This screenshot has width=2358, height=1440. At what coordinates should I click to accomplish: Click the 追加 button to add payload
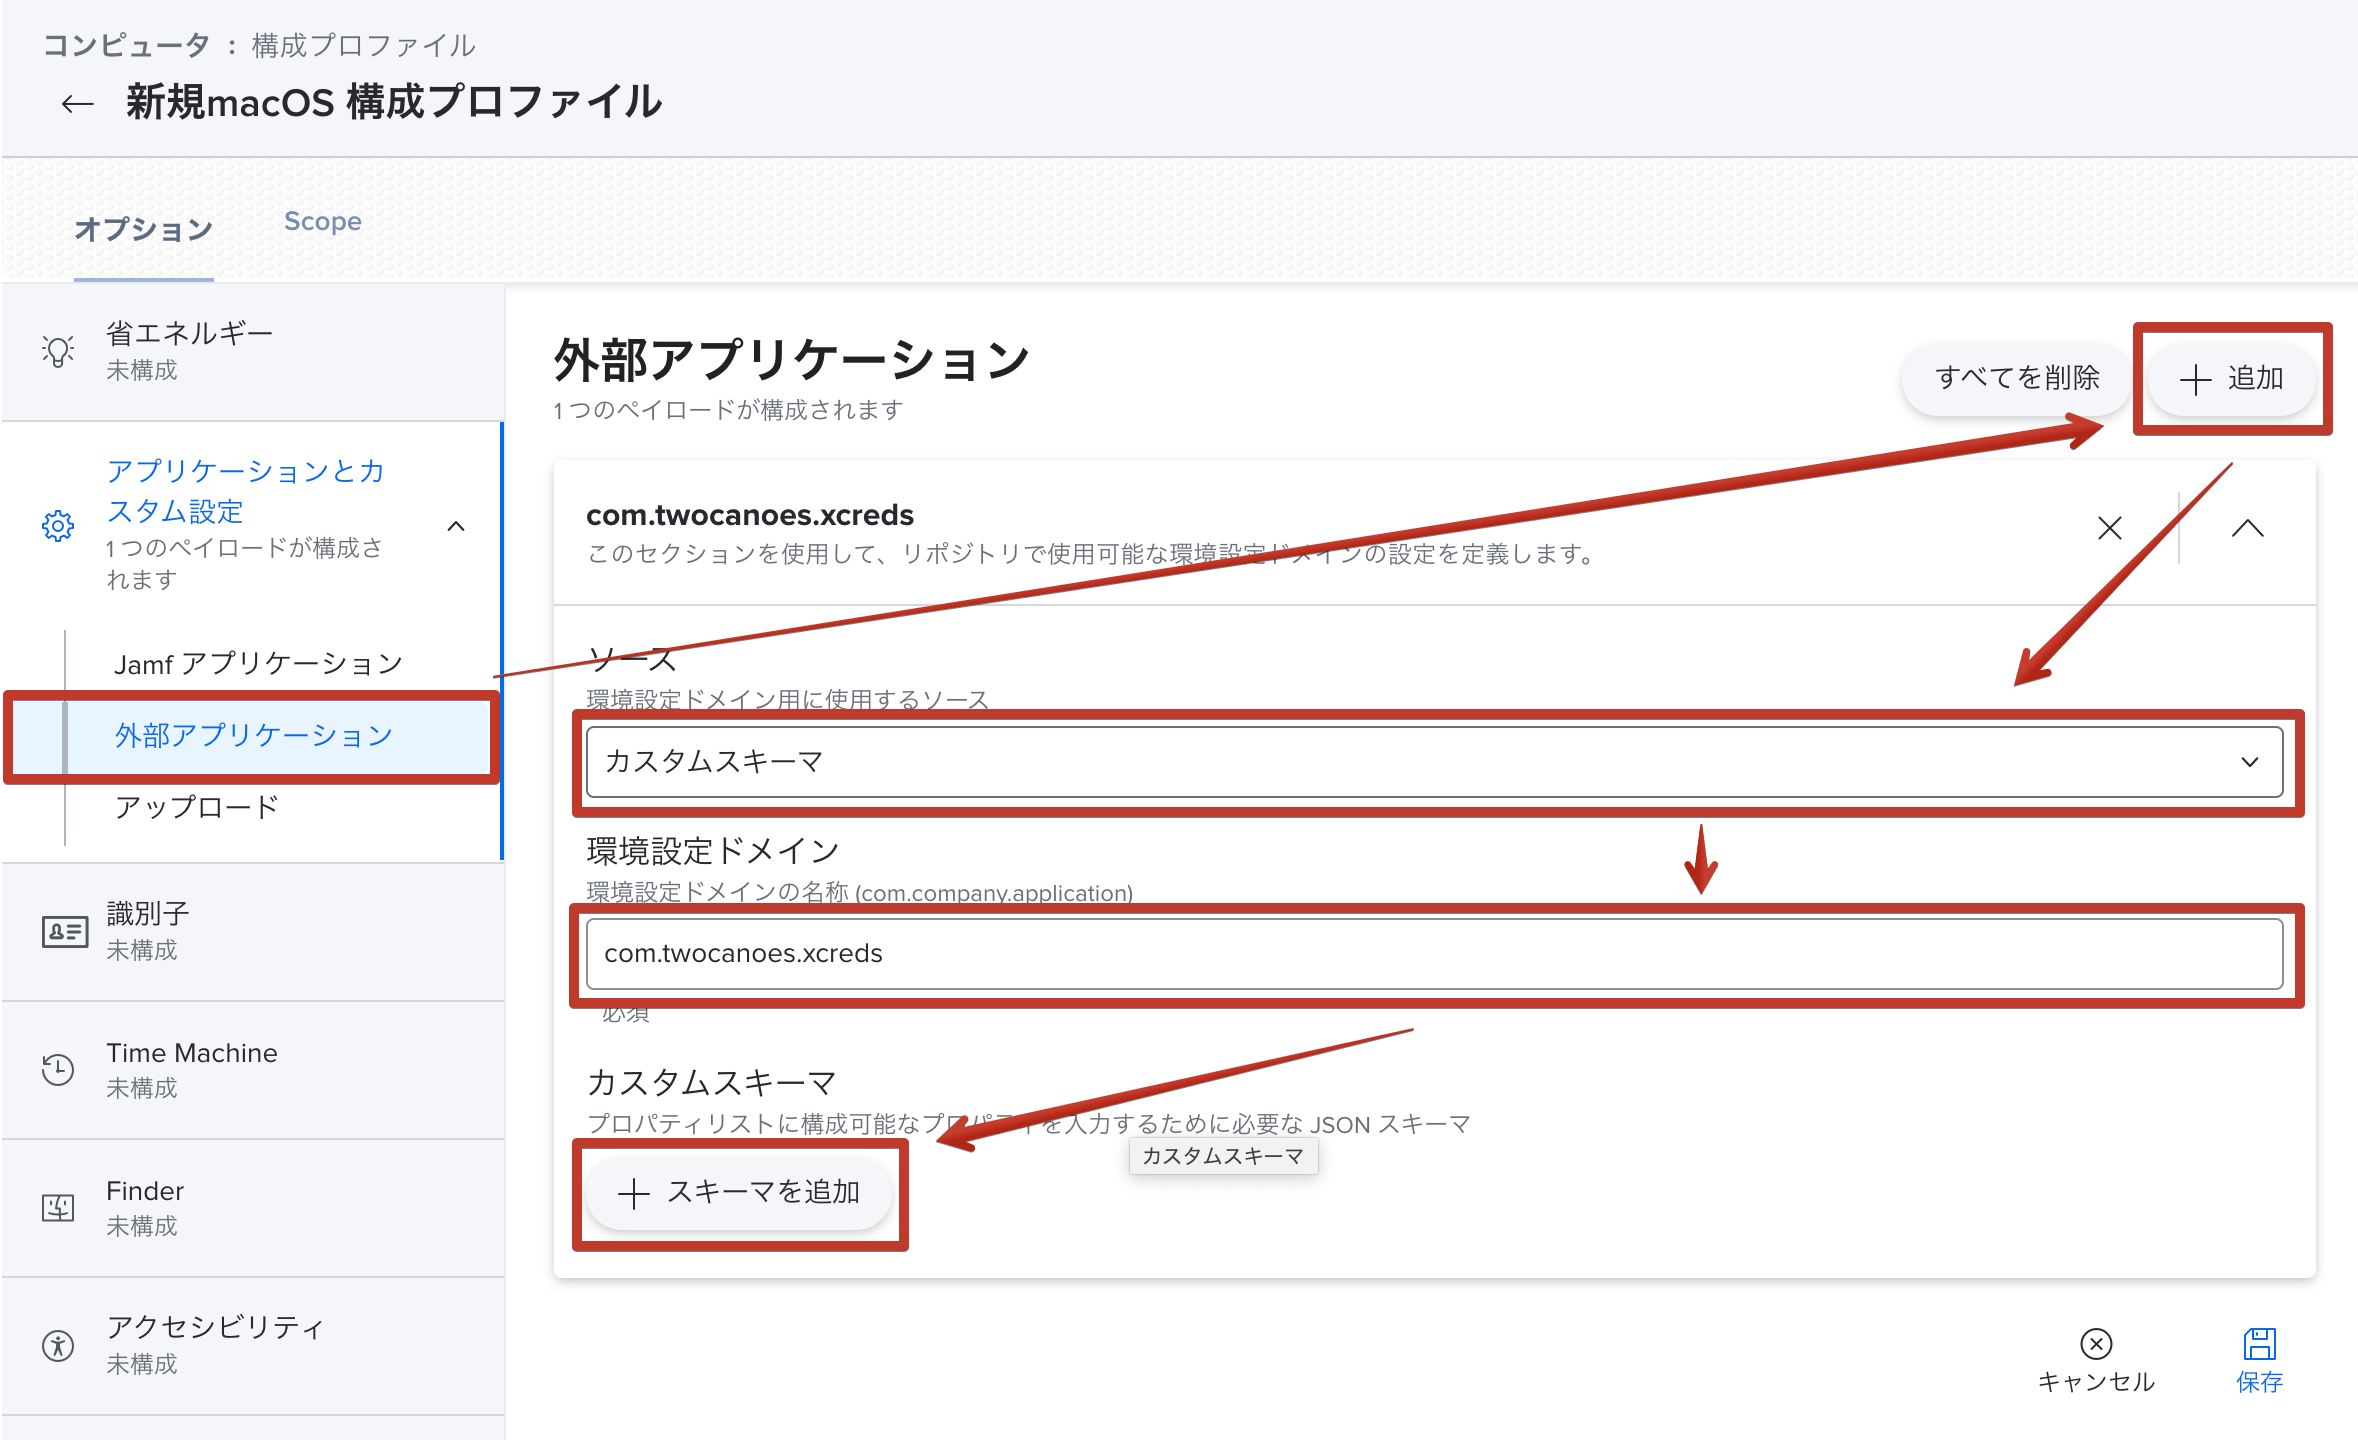point(2232,379)
